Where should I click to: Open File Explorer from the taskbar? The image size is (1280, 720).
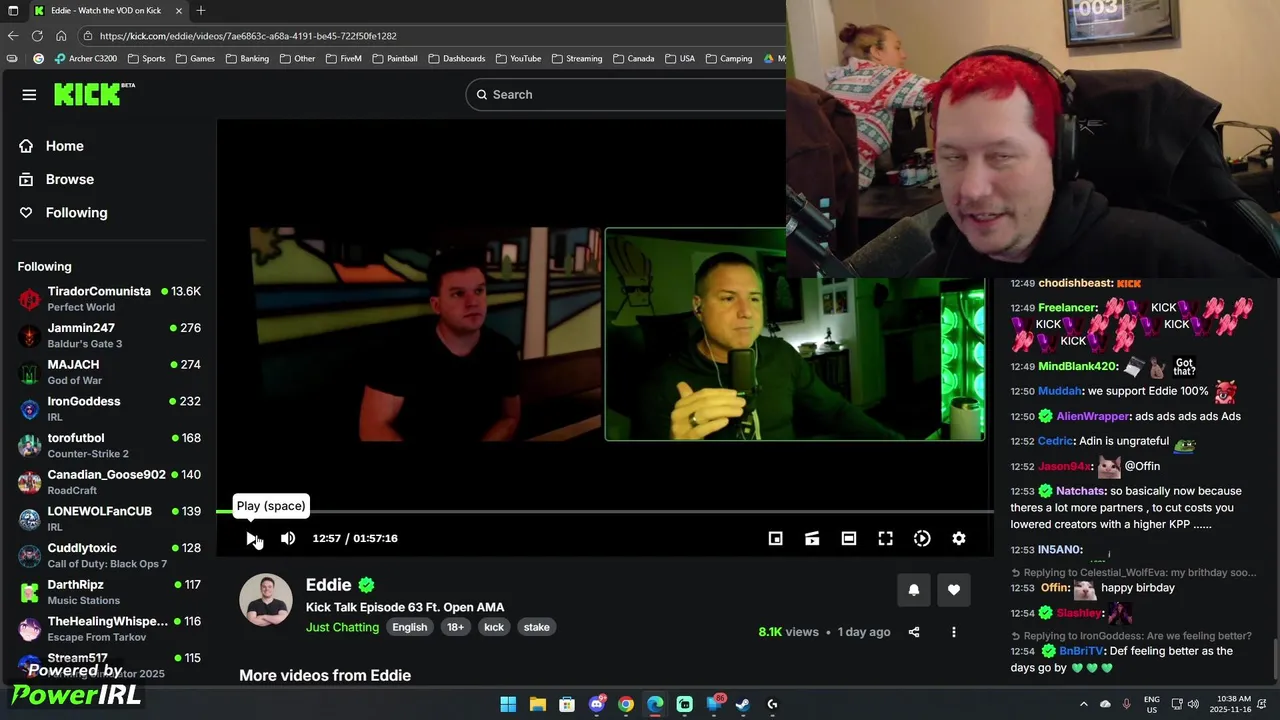[537, 704]
